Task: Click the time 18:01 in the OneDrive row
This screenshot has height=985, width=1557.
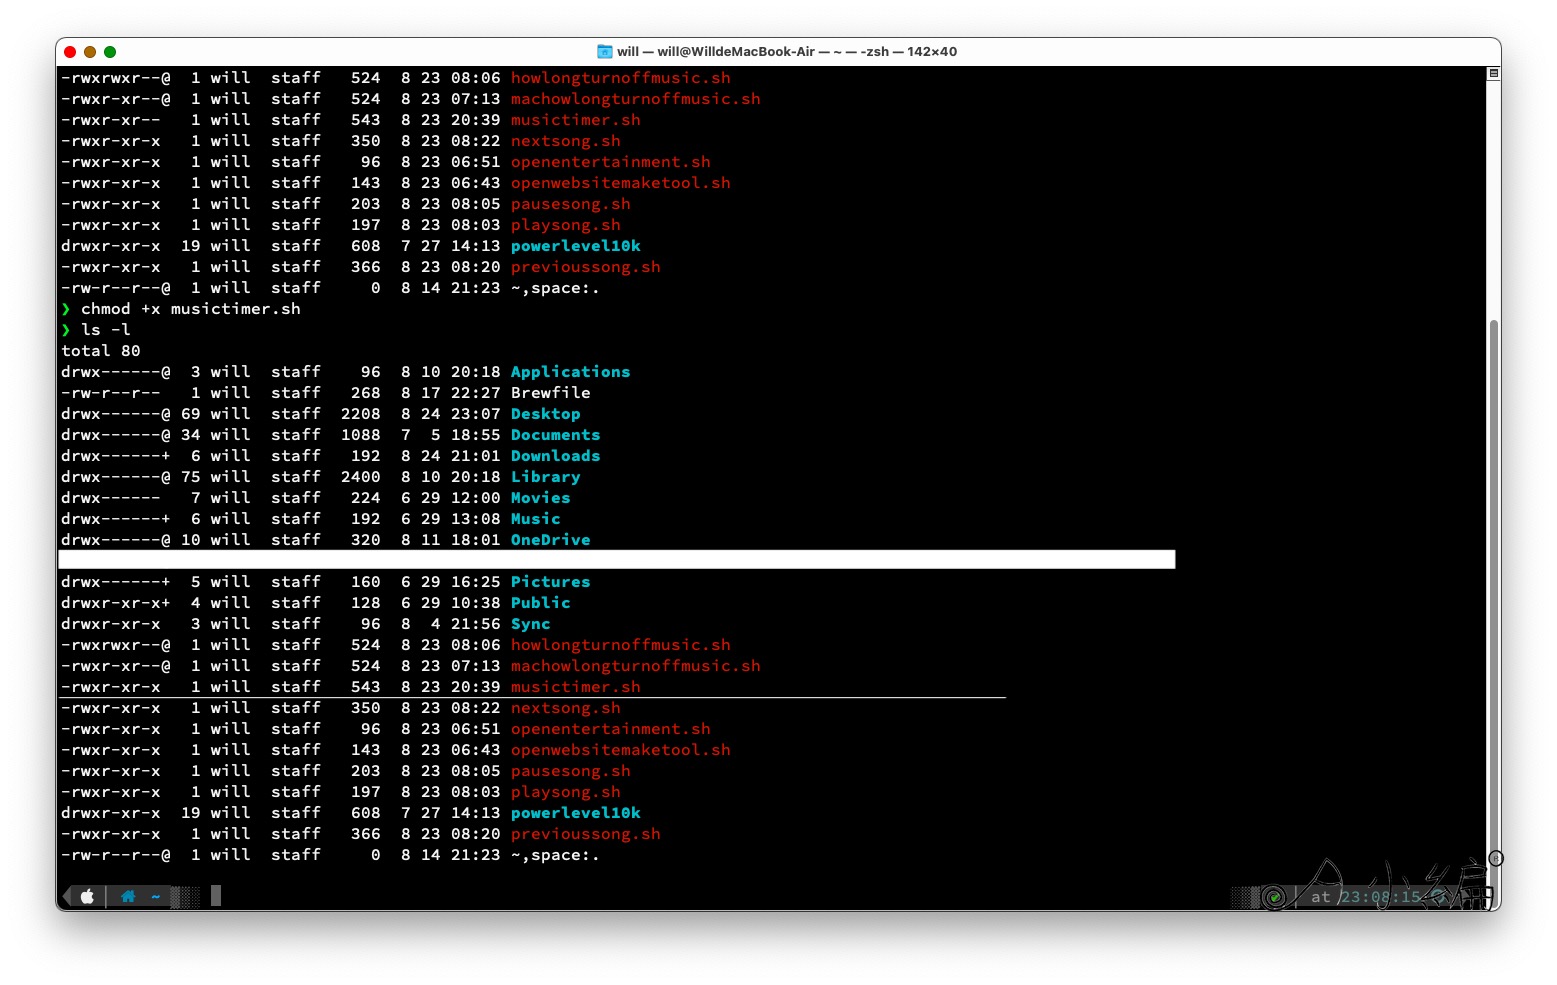Action: point(476,540)
